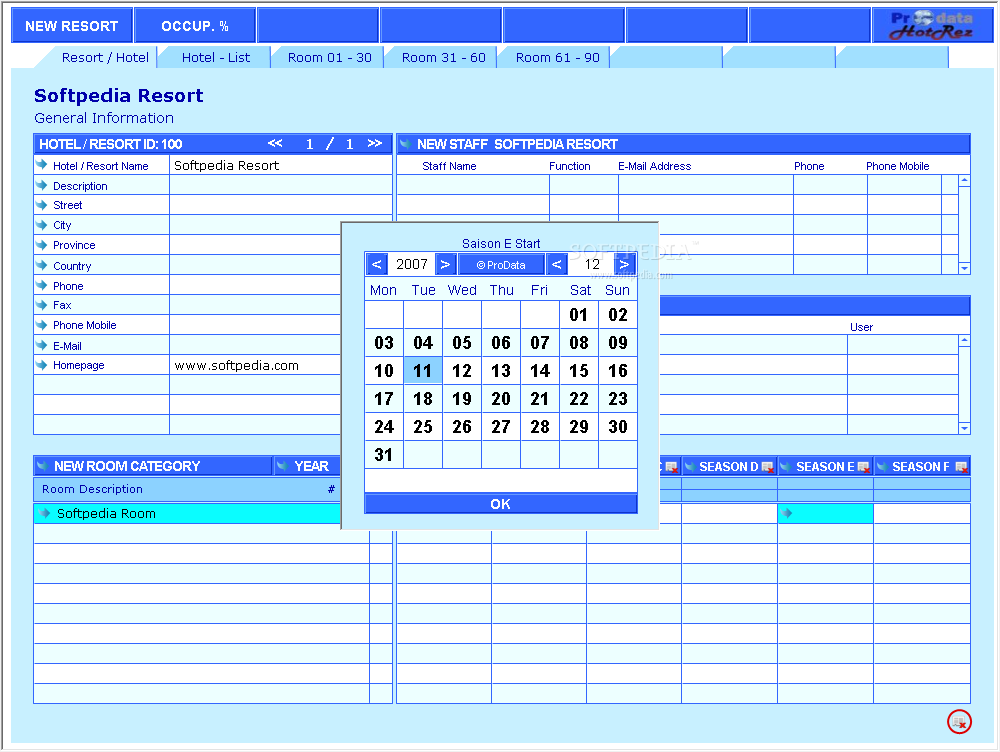Delete Season F using its header icon
This screenshot has height=752, width=1000.
coord(962,467)
